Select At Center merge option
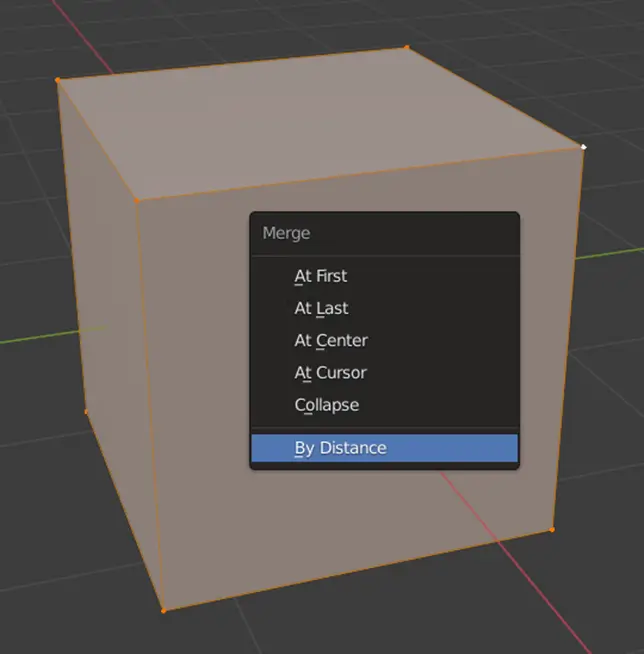The image size is (644, 654). 384,340
